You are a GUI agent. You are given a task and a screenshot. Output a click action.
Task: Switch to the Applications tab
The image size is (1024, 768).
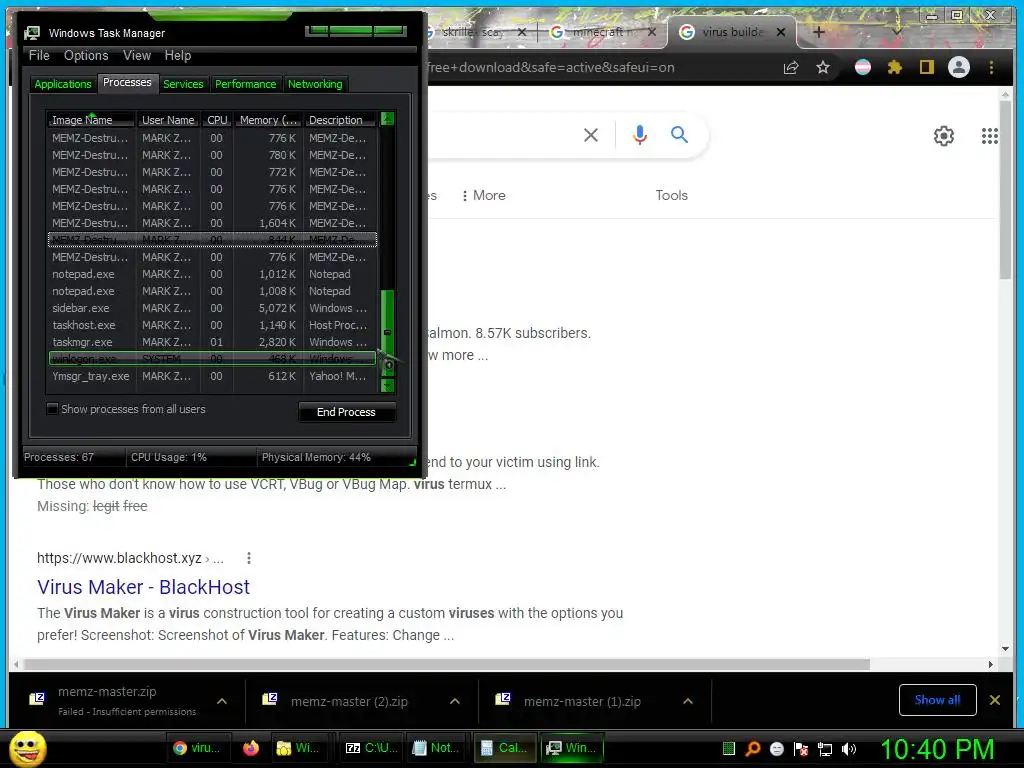63,84
